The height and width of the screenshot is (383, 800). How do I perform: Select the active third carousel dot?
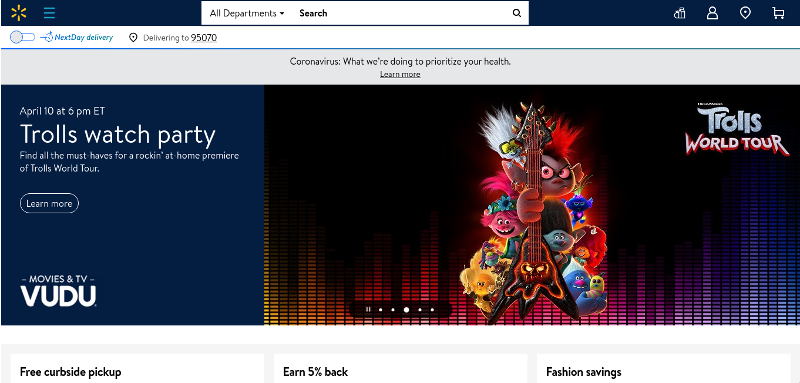(x=406, y=310)
